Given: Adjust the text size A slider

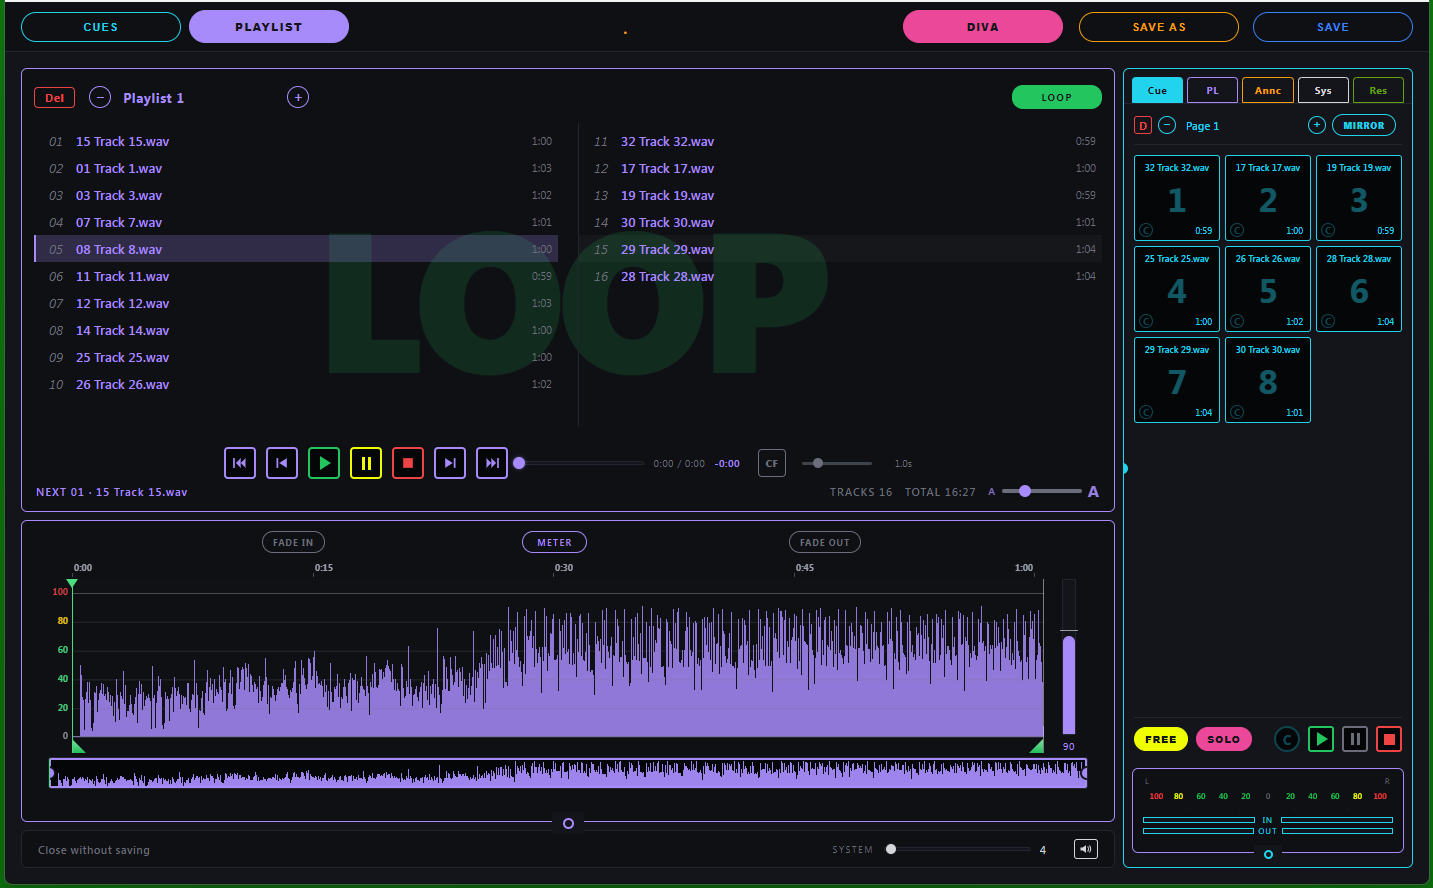Looking at the screenshot, I should click(1042, 491).
